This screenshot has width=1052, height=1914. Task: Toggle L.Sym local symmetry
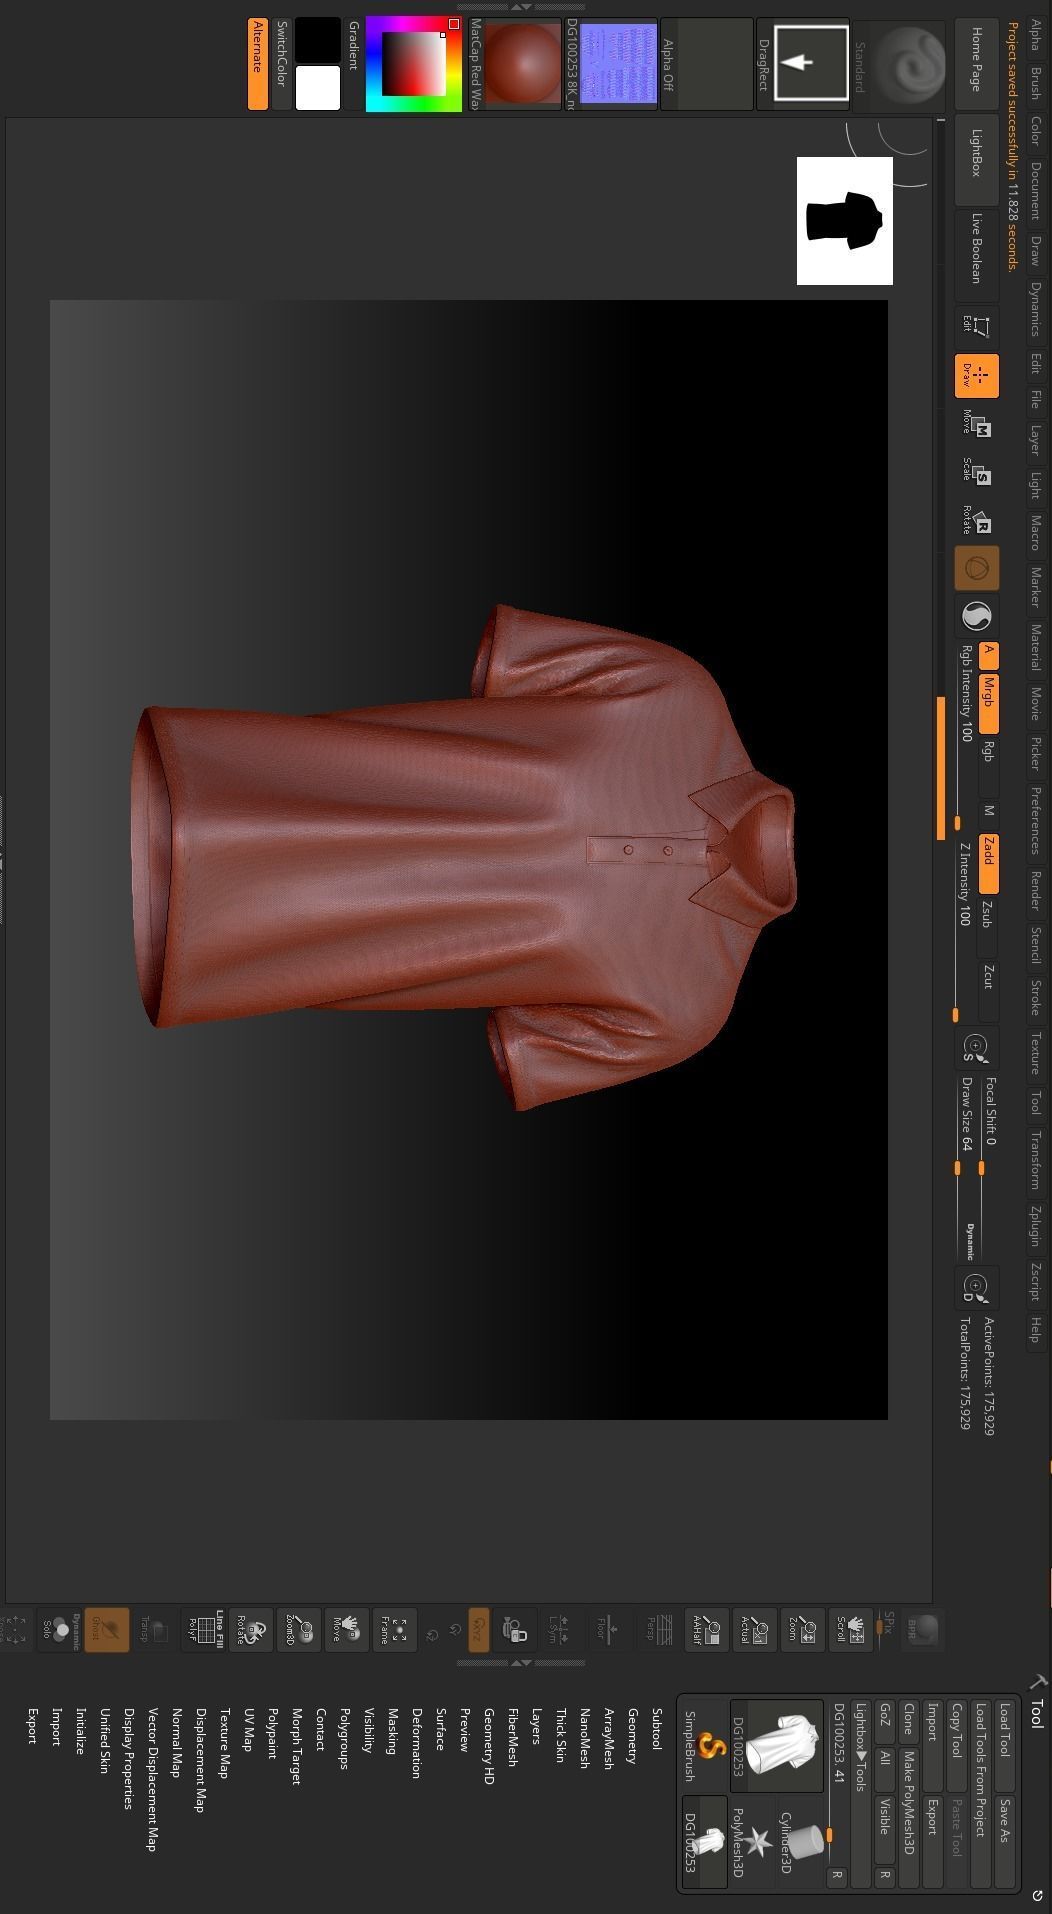[562, 1630]
